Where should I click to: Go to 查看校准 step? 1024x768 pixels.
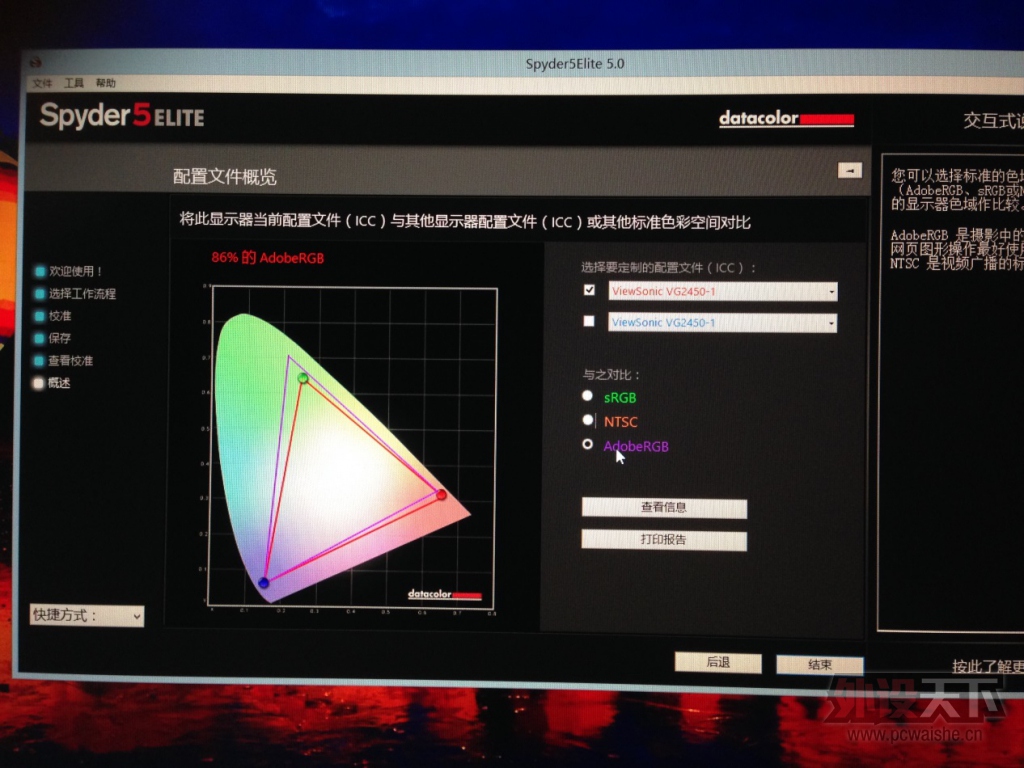tap(71, 360)
